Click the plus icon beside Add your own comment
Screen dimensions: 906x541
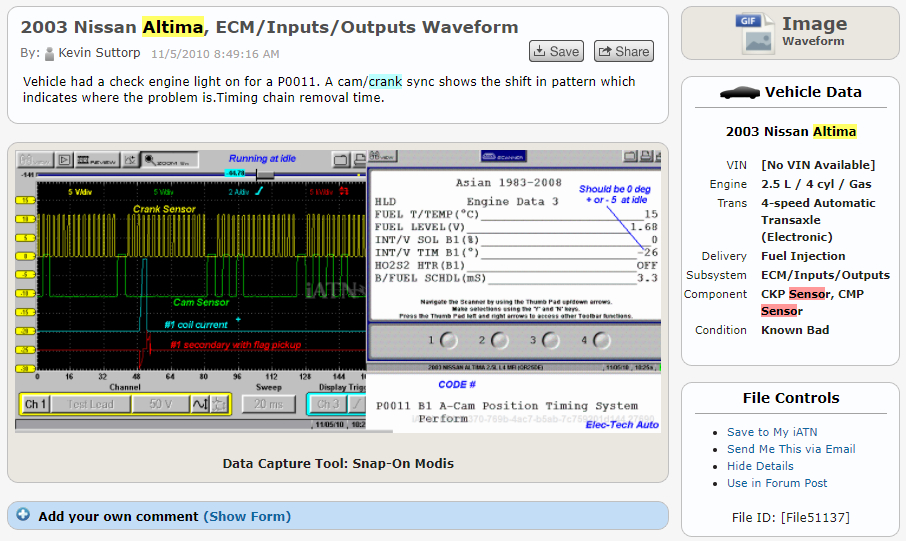click(23, 516)
